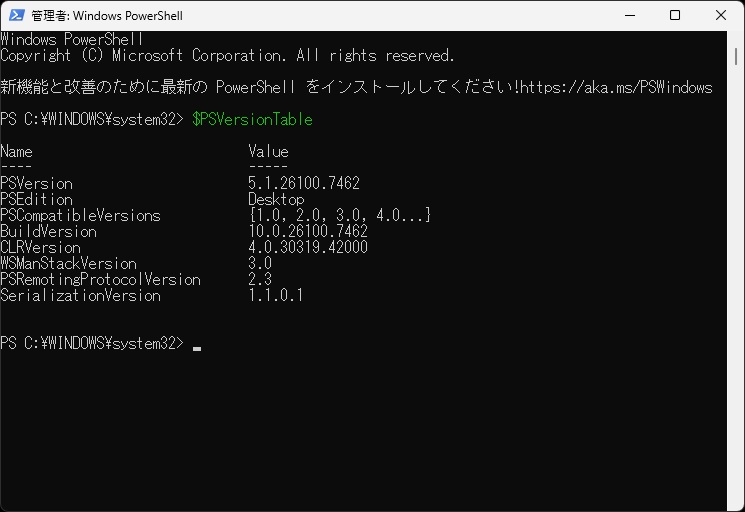Click the SerializationVersion value 1.1.0.1
The height and width of the screenshot is (512, 745).
click(276, 296)
